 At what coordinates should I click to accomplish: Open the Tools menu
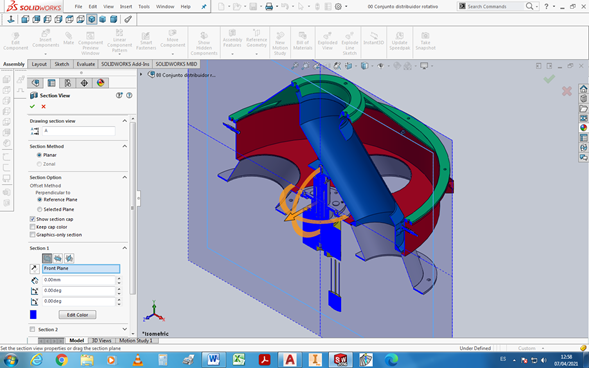143,6
